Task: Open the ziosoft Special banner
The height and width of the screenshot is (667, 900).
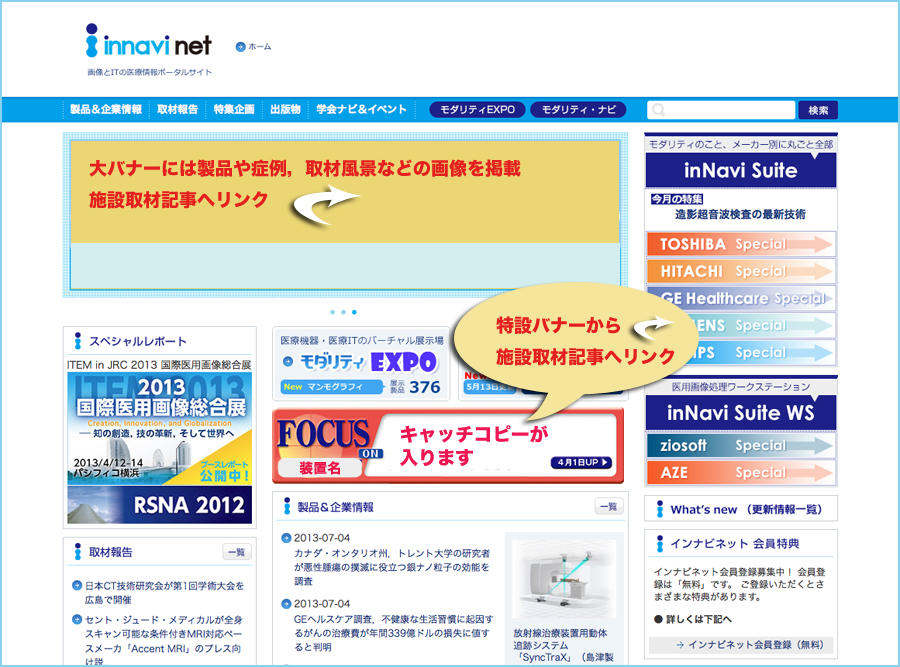Action: (x=740, y=445)
